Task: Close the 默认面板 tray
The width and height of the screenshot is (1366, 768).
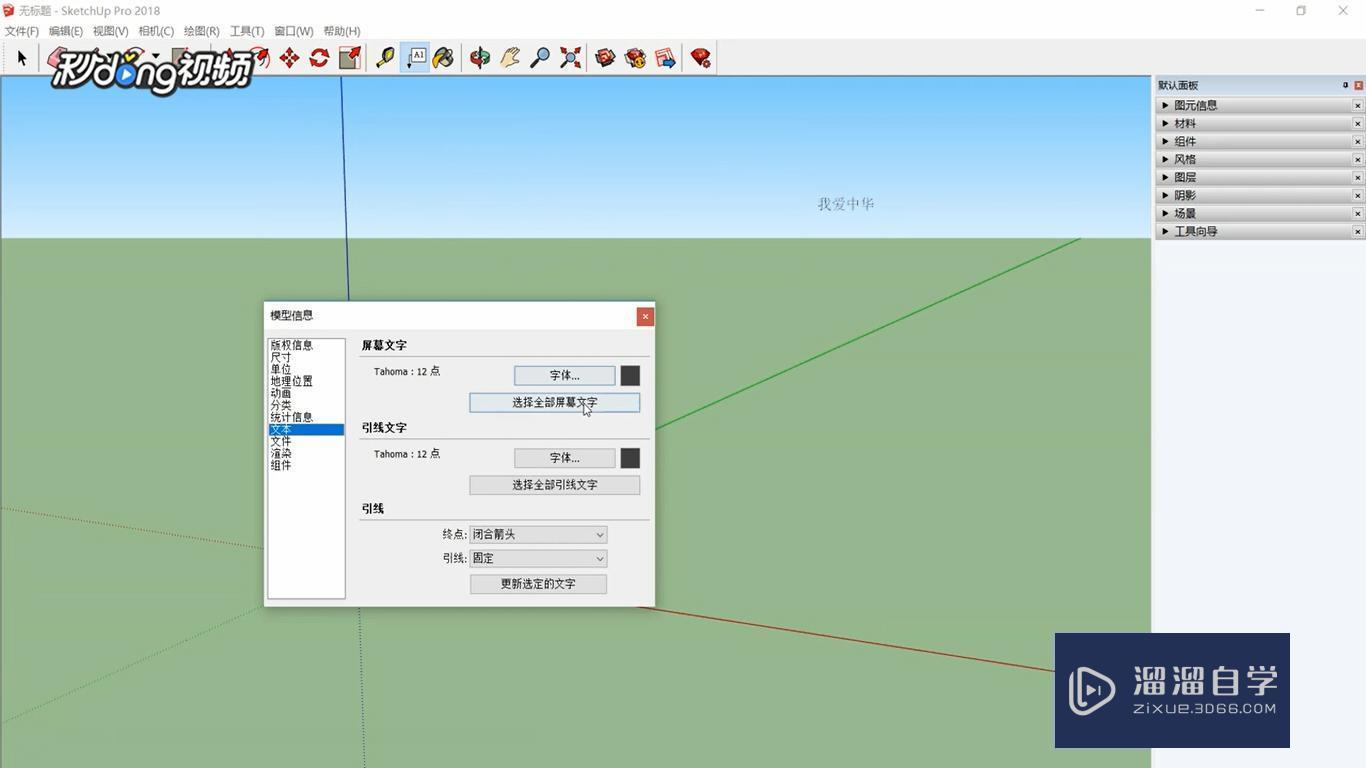Action: click(1358, 85)
